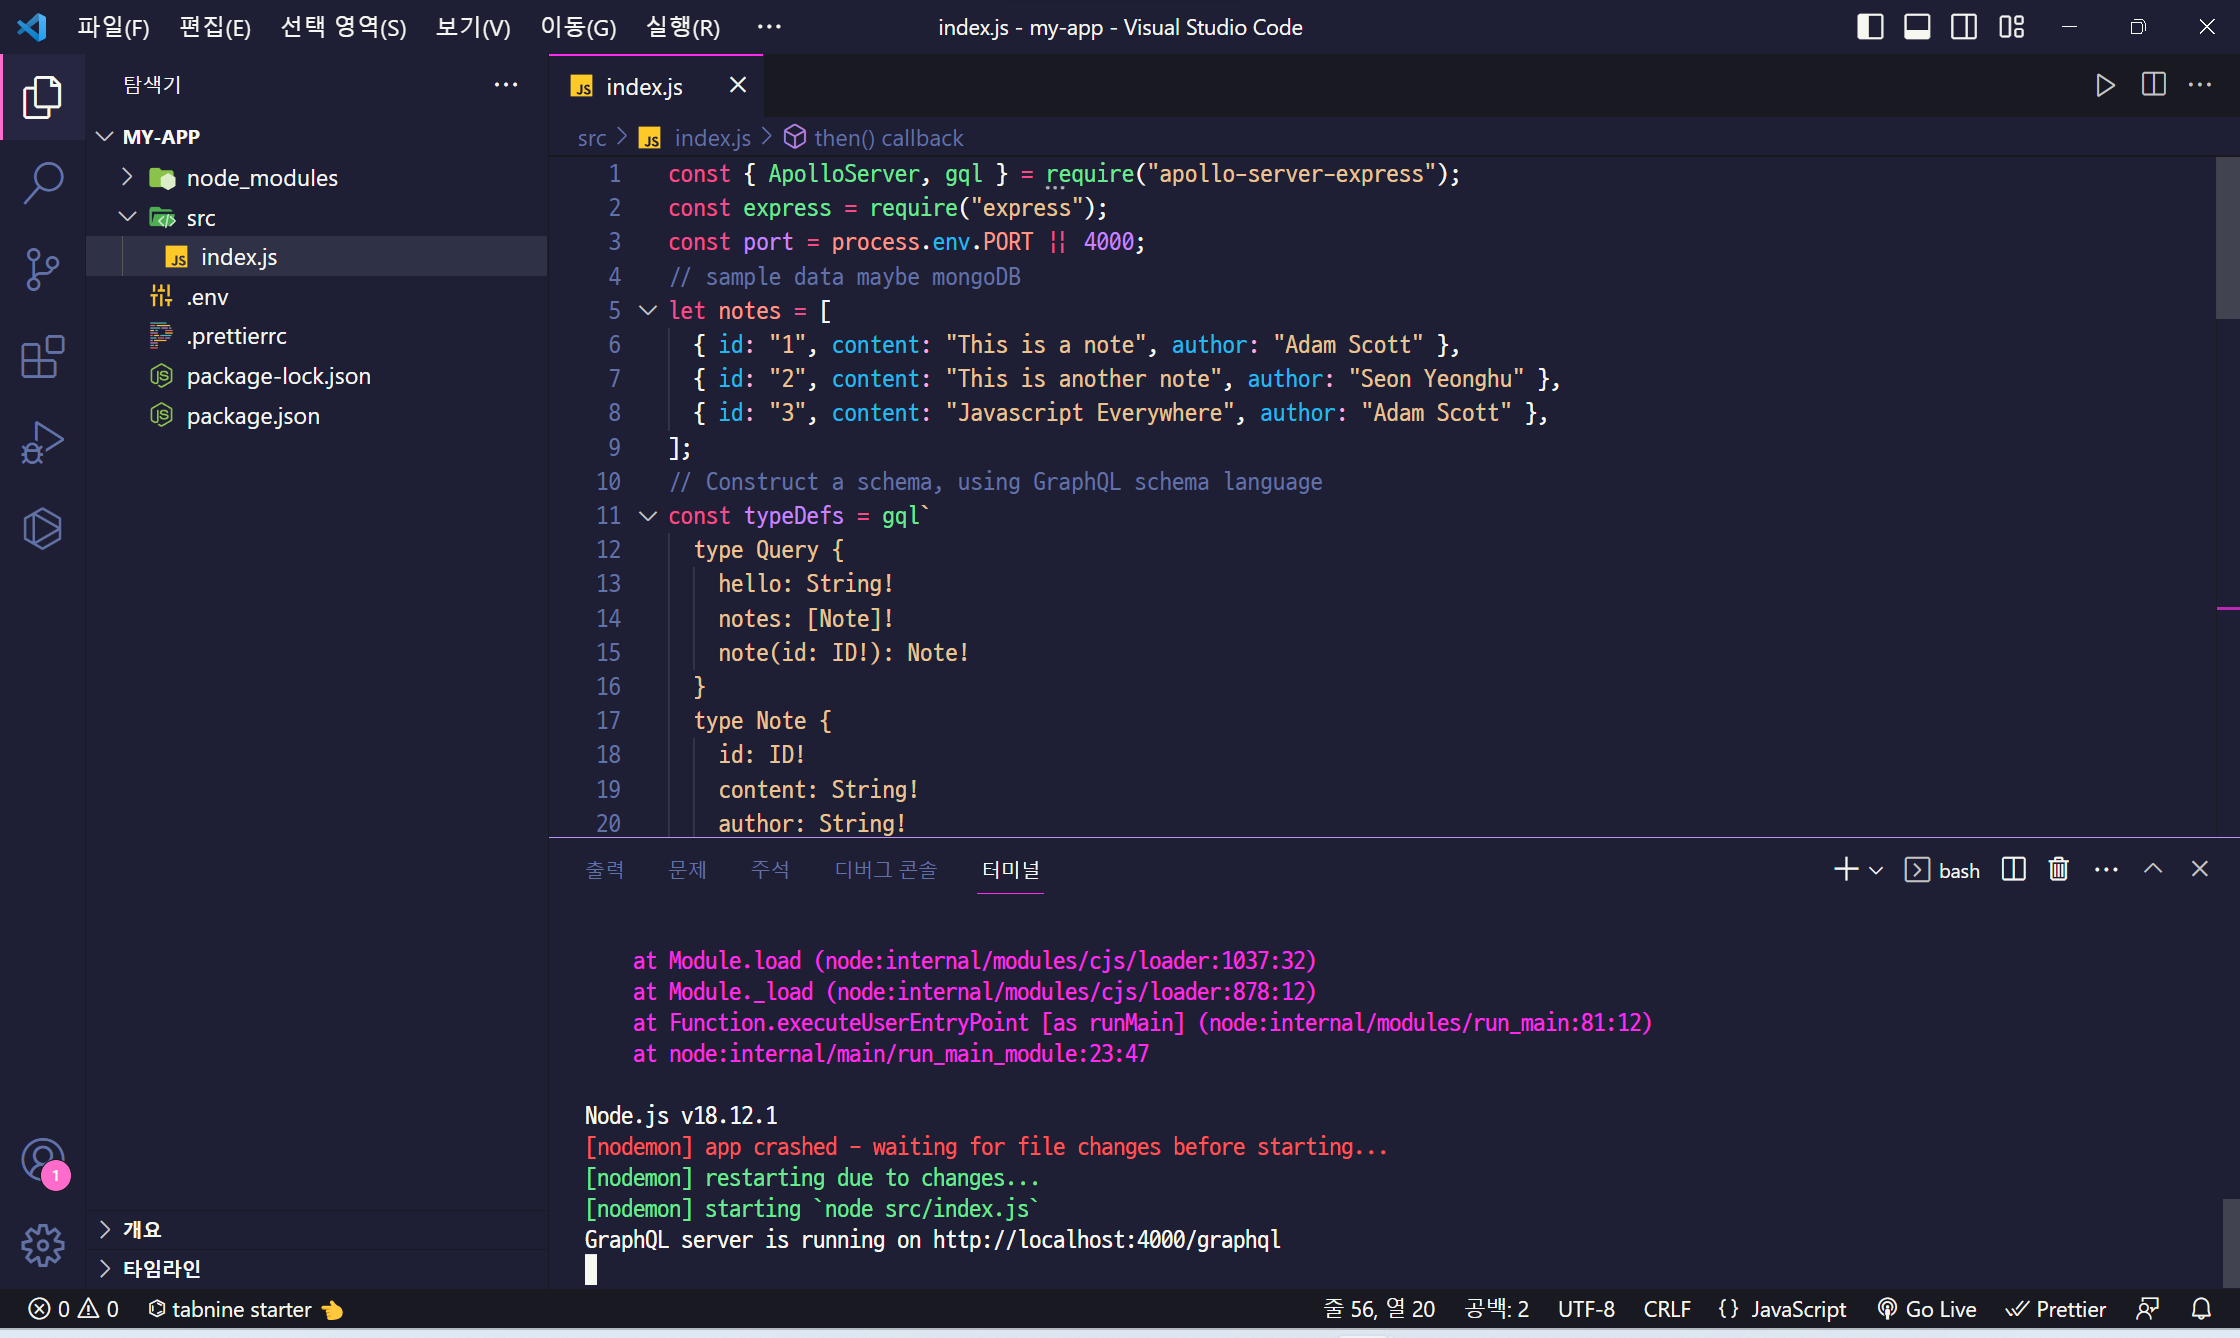Click Go Live in status bar
This screenshot has width=2240, height=1338.
1927,1309
